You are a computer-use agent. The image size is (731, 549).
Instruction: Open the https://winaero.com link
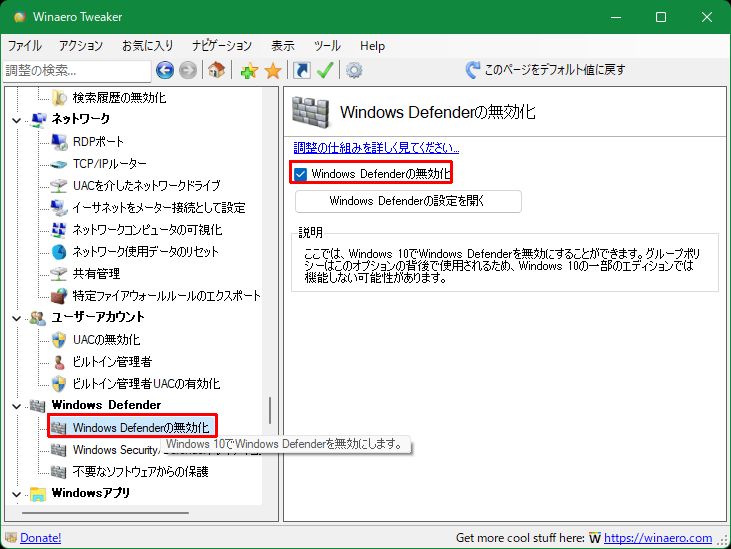tap(658, 538)
